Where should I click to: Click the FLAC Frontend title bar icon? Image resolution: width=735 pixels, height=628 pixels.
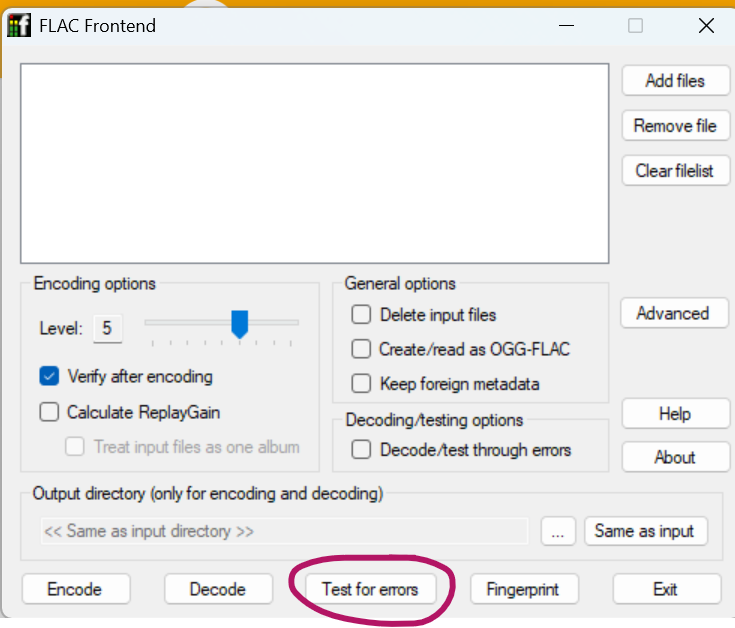[x=19, y=26]
